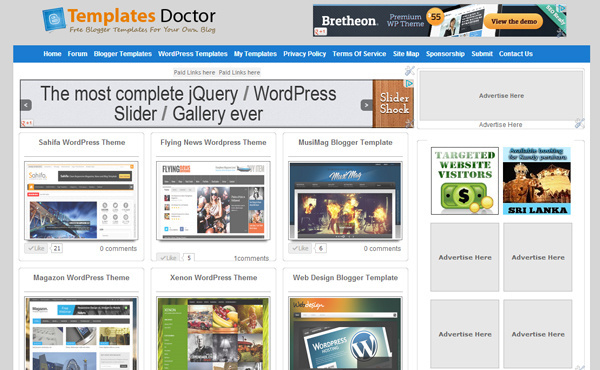The image size is (600, 370).
Task: Open the Contact Us page
Action: click(x=515, y=54)
